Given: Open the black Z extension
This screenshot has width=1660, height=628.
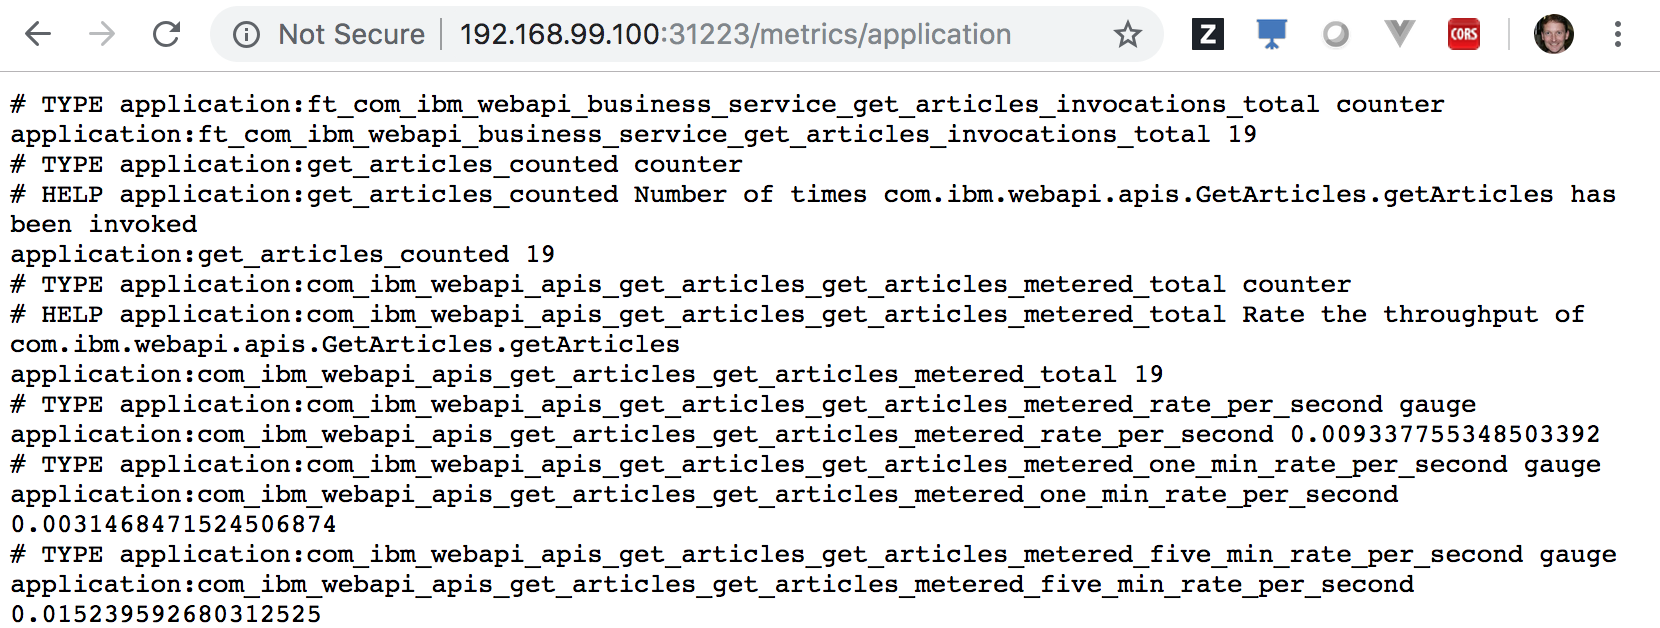Looking at the screenshot, I should pyautogui.click(x=1208, y=35).
